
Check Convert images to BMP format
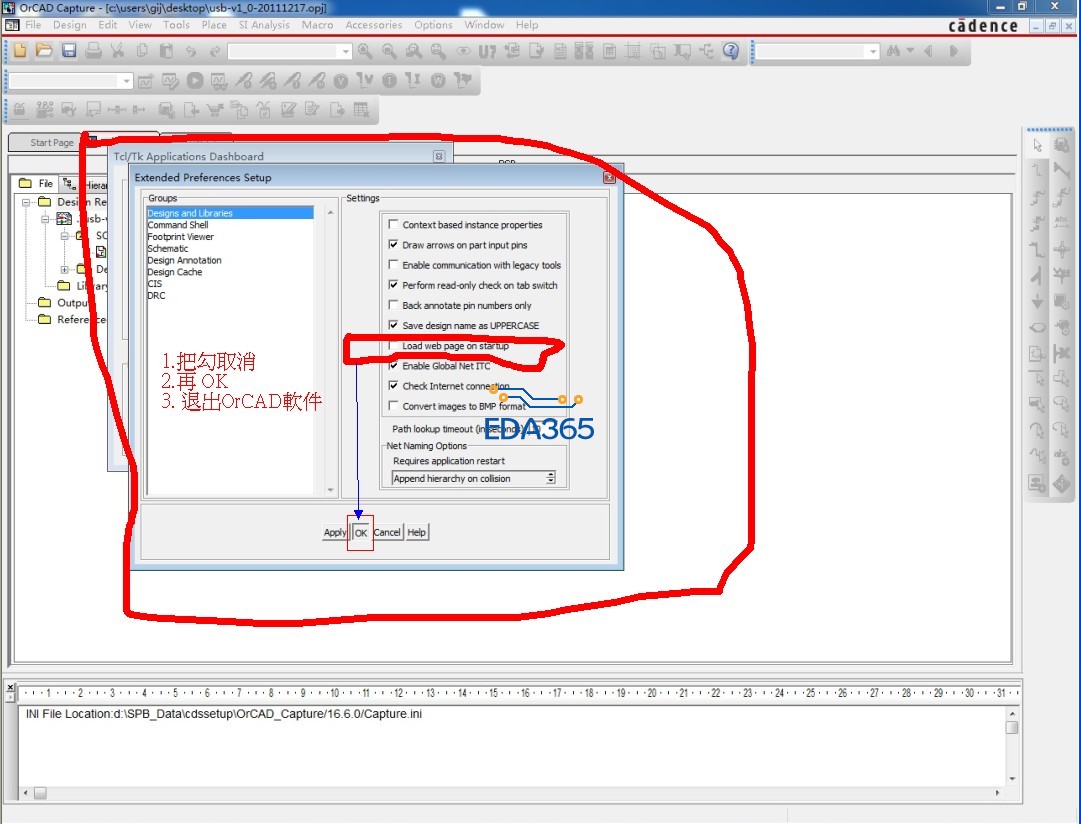[394, 405]
